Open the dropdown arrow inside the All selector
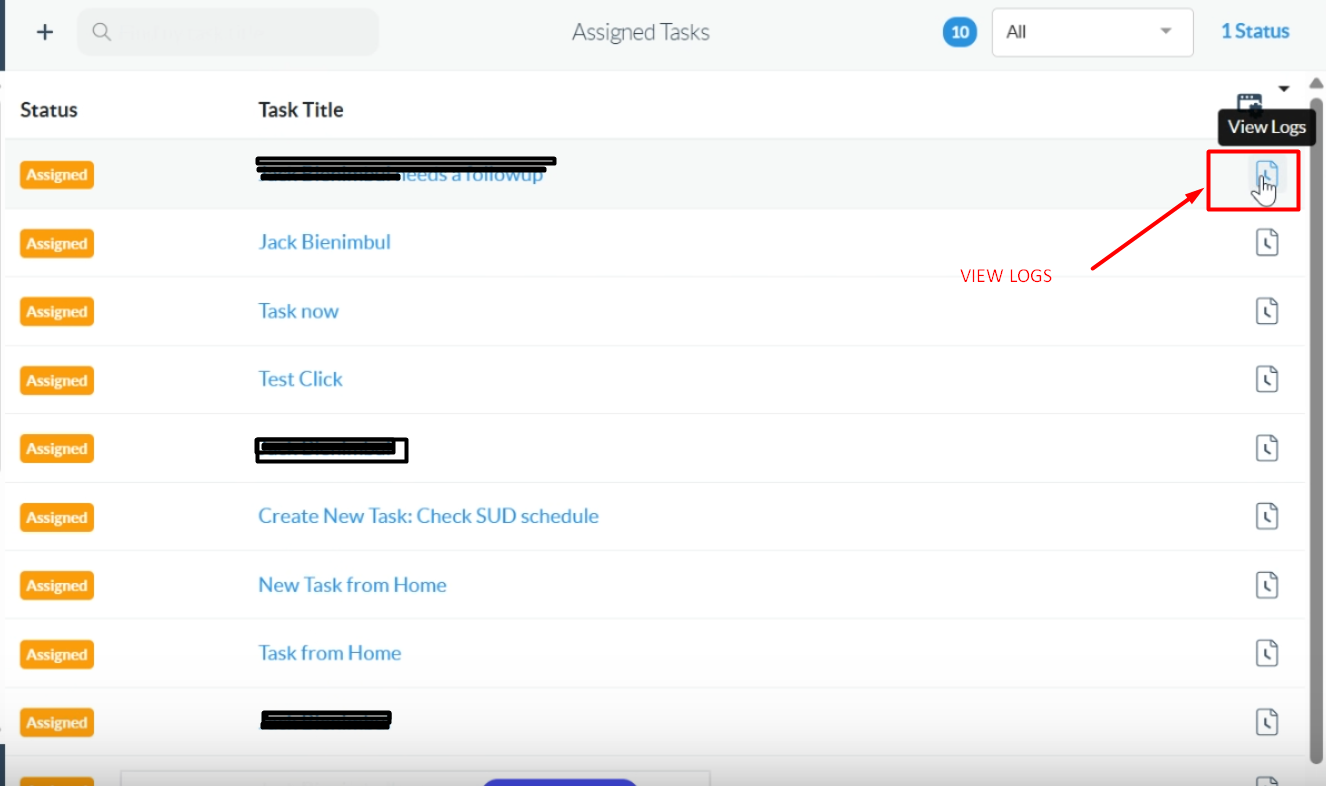The width and height of the screenshot is (1326, 786). coord(1165,32)
